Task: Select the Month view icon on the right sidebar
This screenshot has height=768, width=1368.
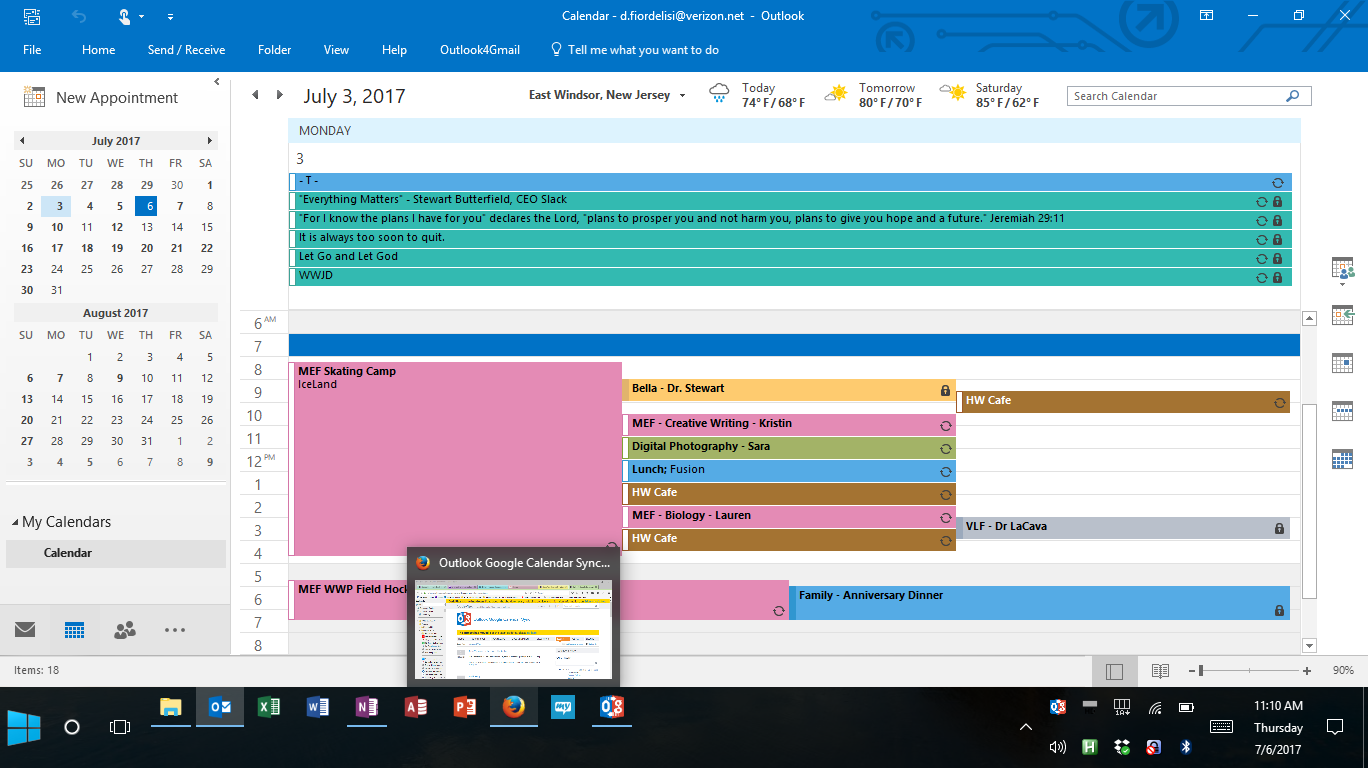Action: (1342, 459)
